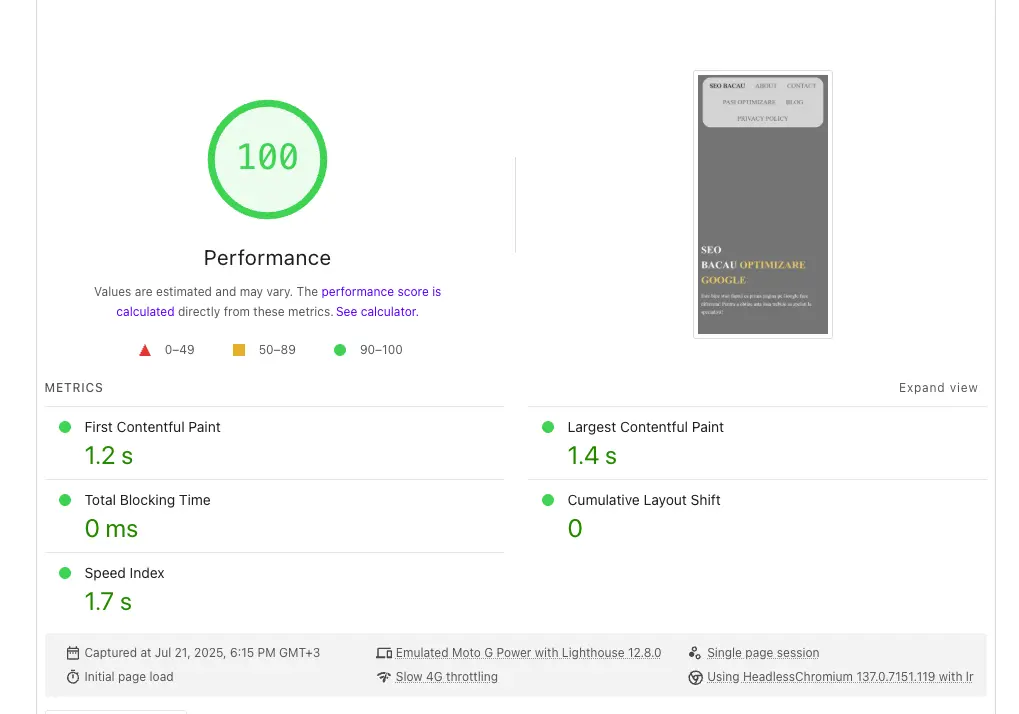Click the 100 Performance score gauge

[267, 158]
